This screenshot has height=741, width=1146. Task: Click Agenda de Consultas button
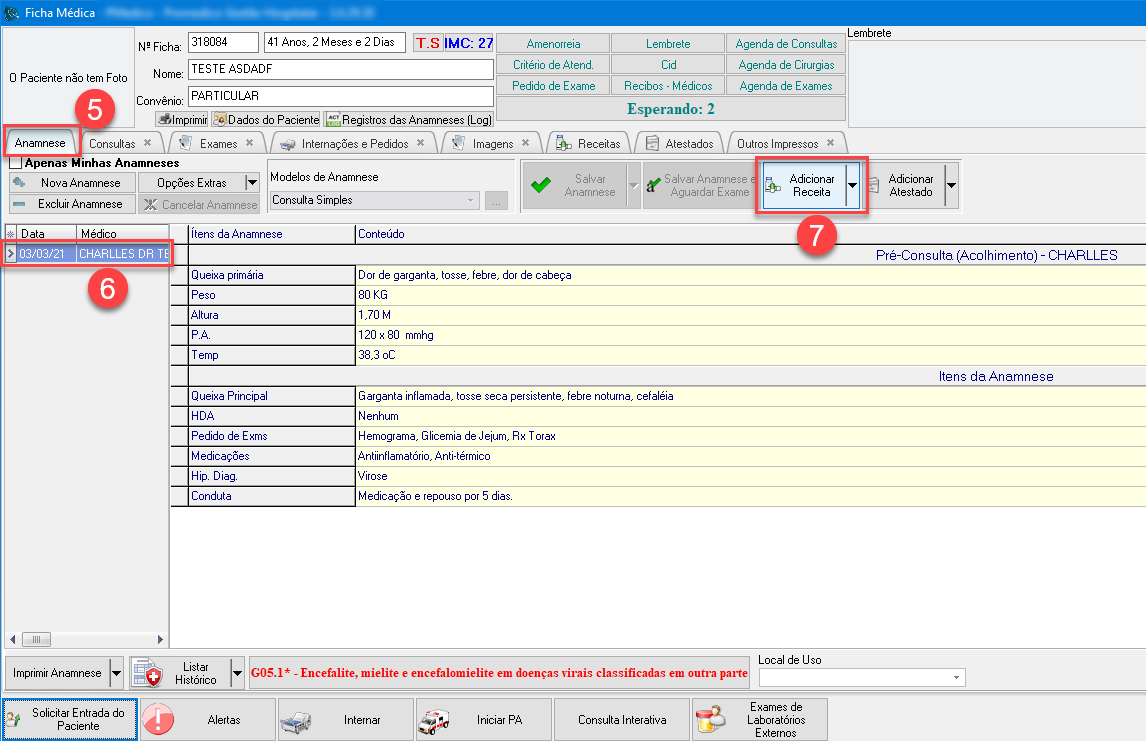786,44
